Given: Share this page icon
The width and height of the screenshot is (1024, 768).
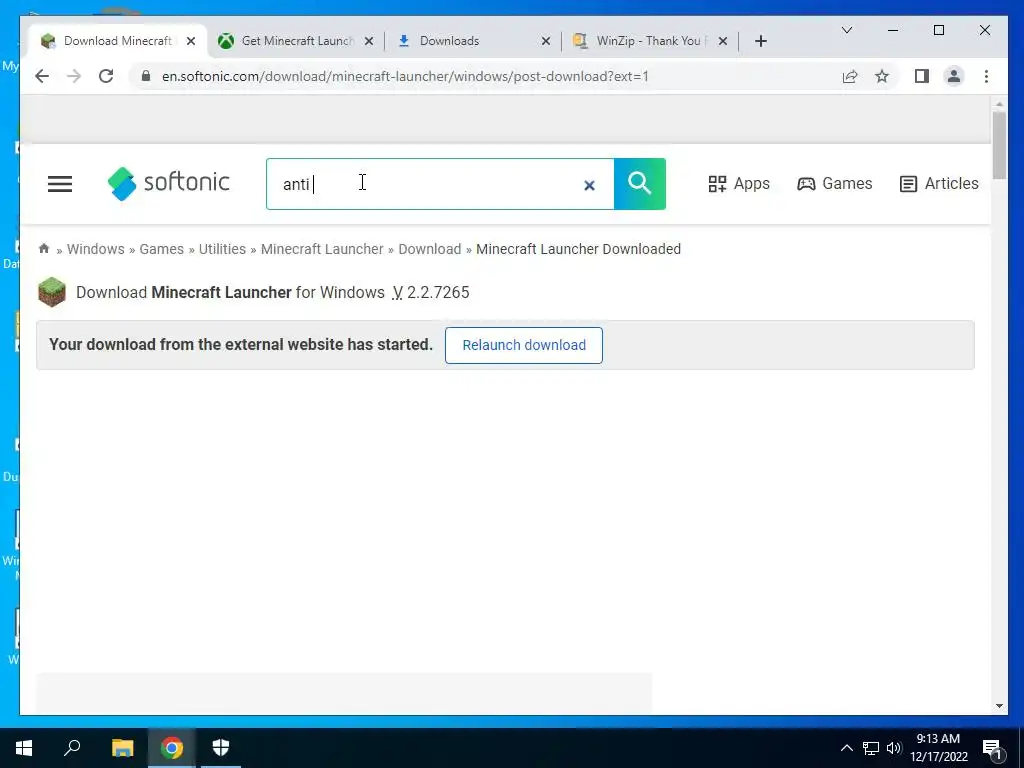Looking at the screenshot, I should 850,76.
